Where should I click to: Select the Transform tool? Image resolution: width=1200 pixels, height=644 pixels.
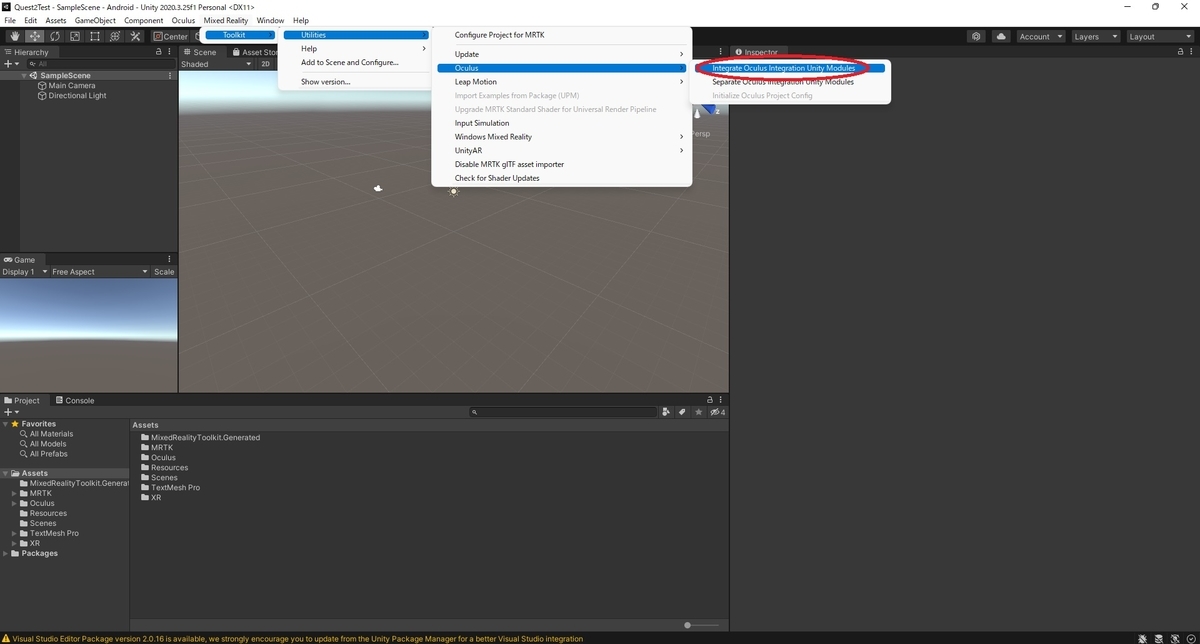114,36
